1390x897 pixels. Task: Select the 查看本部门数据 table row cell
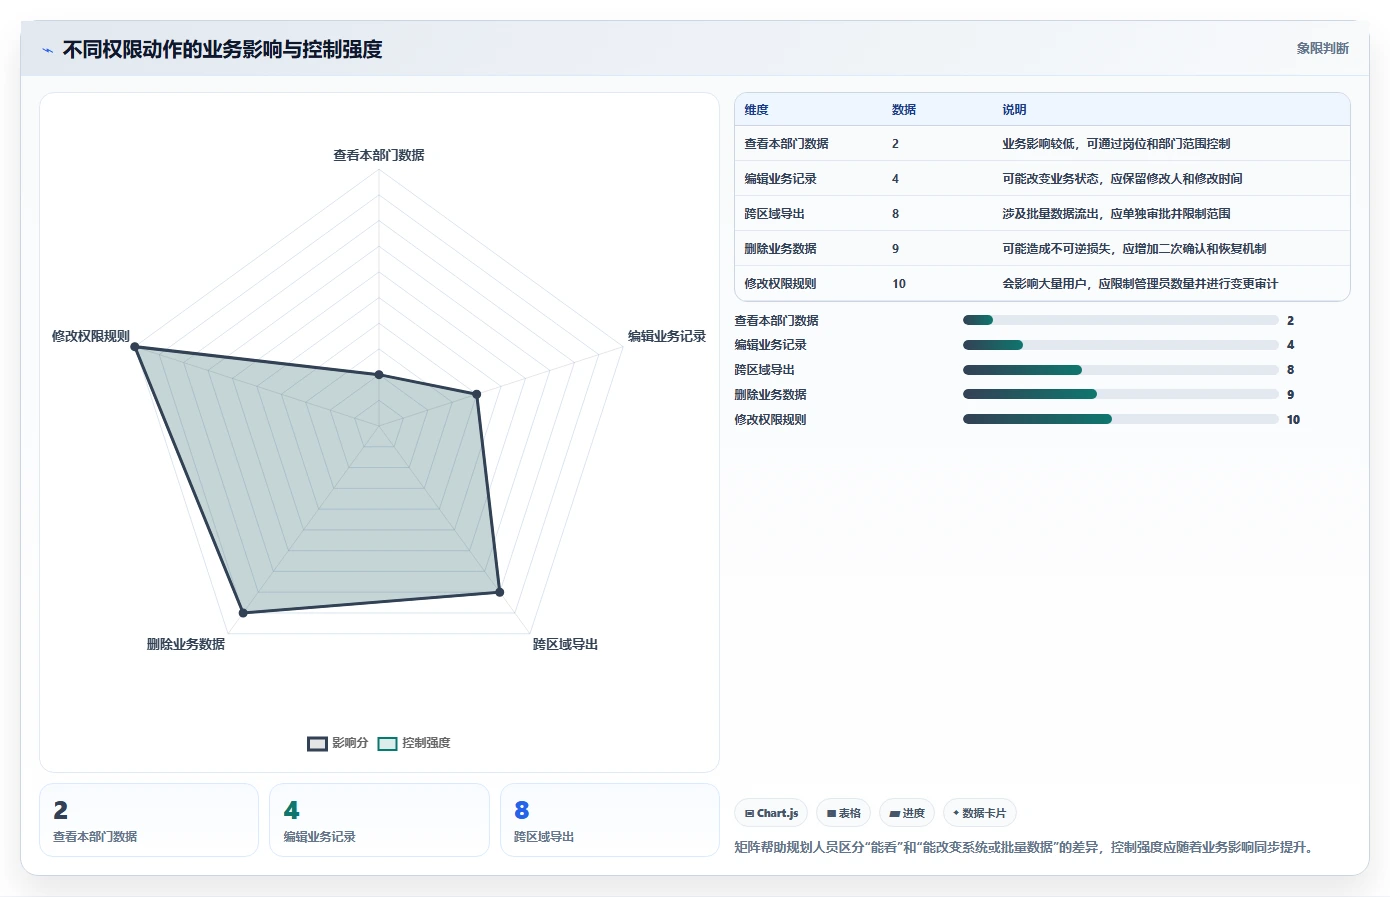[786, 144]
